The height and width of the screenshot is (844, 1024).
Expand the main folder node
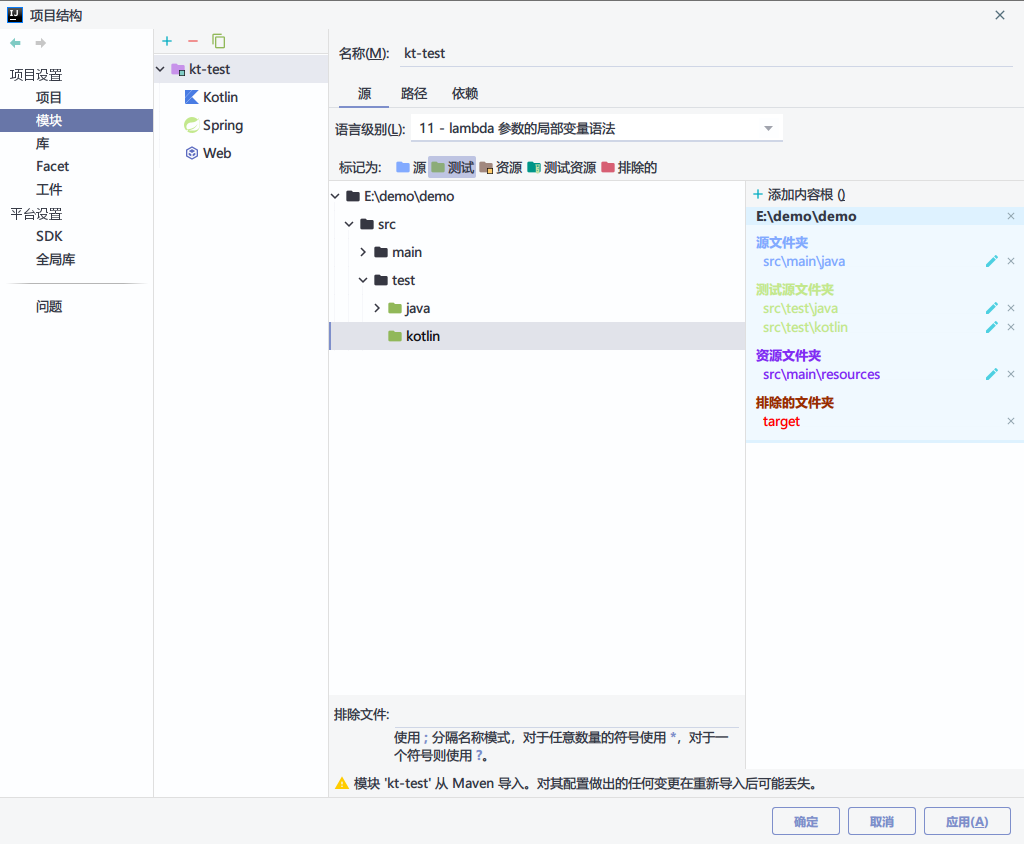[x=363, y=252]
